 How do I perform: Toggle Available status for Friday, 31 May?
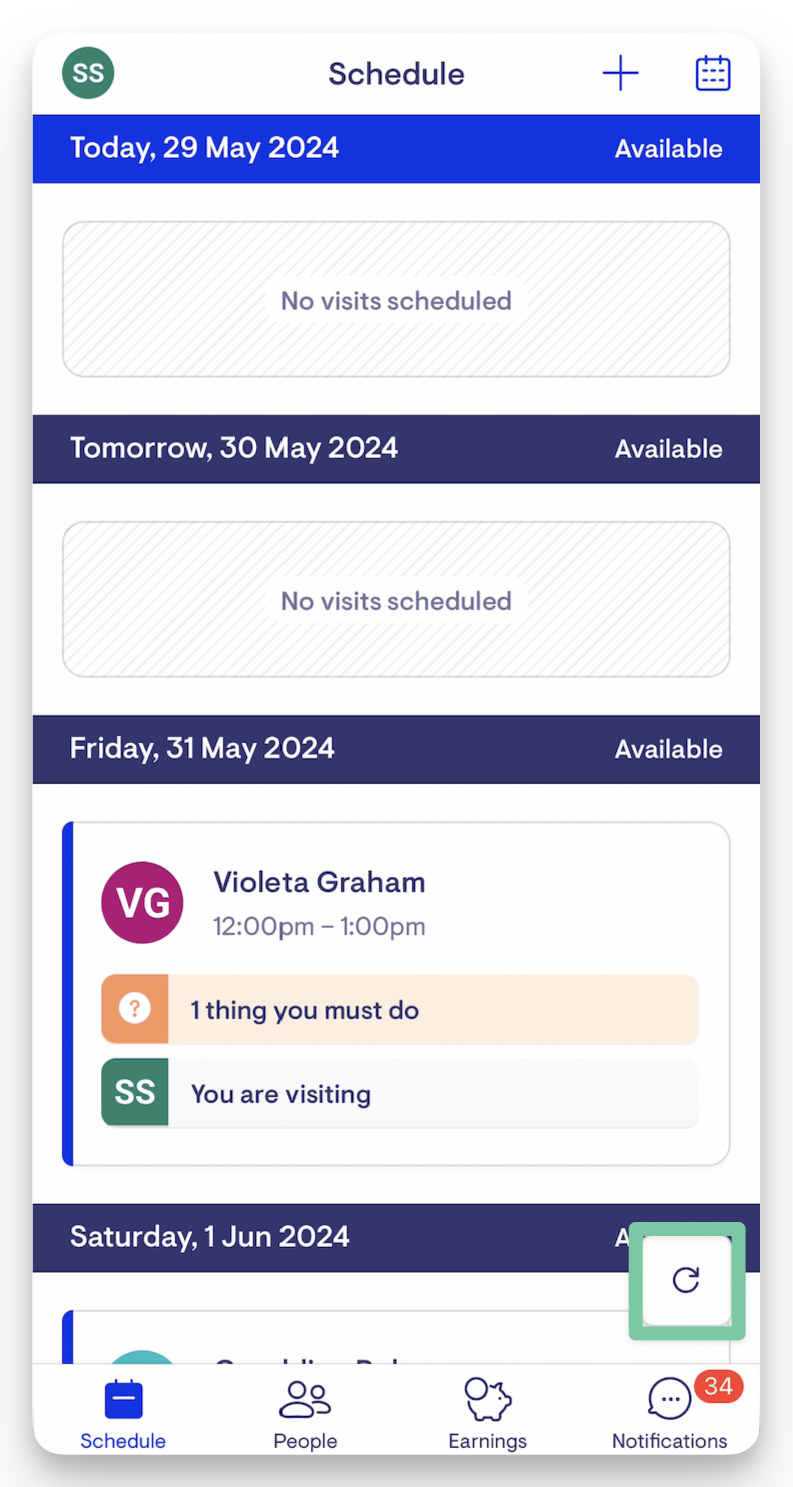point(668,749)
